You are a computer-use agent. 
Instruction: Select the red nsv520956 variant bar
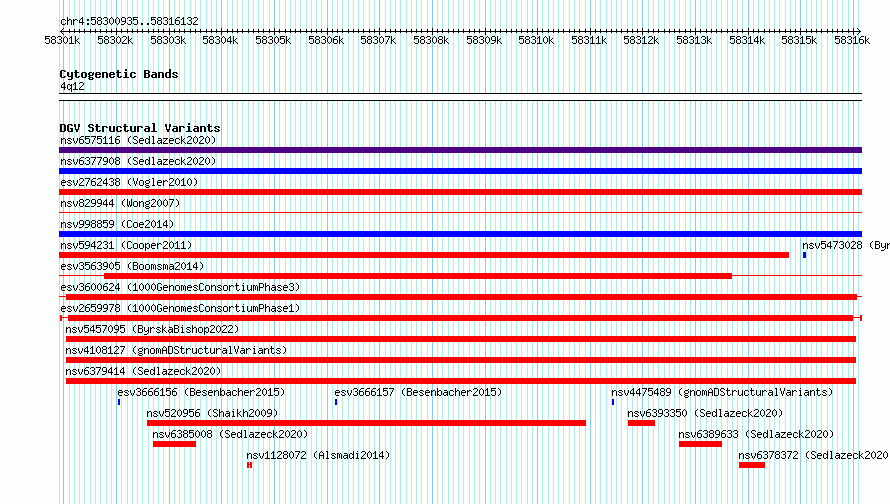tap(366, 423)
